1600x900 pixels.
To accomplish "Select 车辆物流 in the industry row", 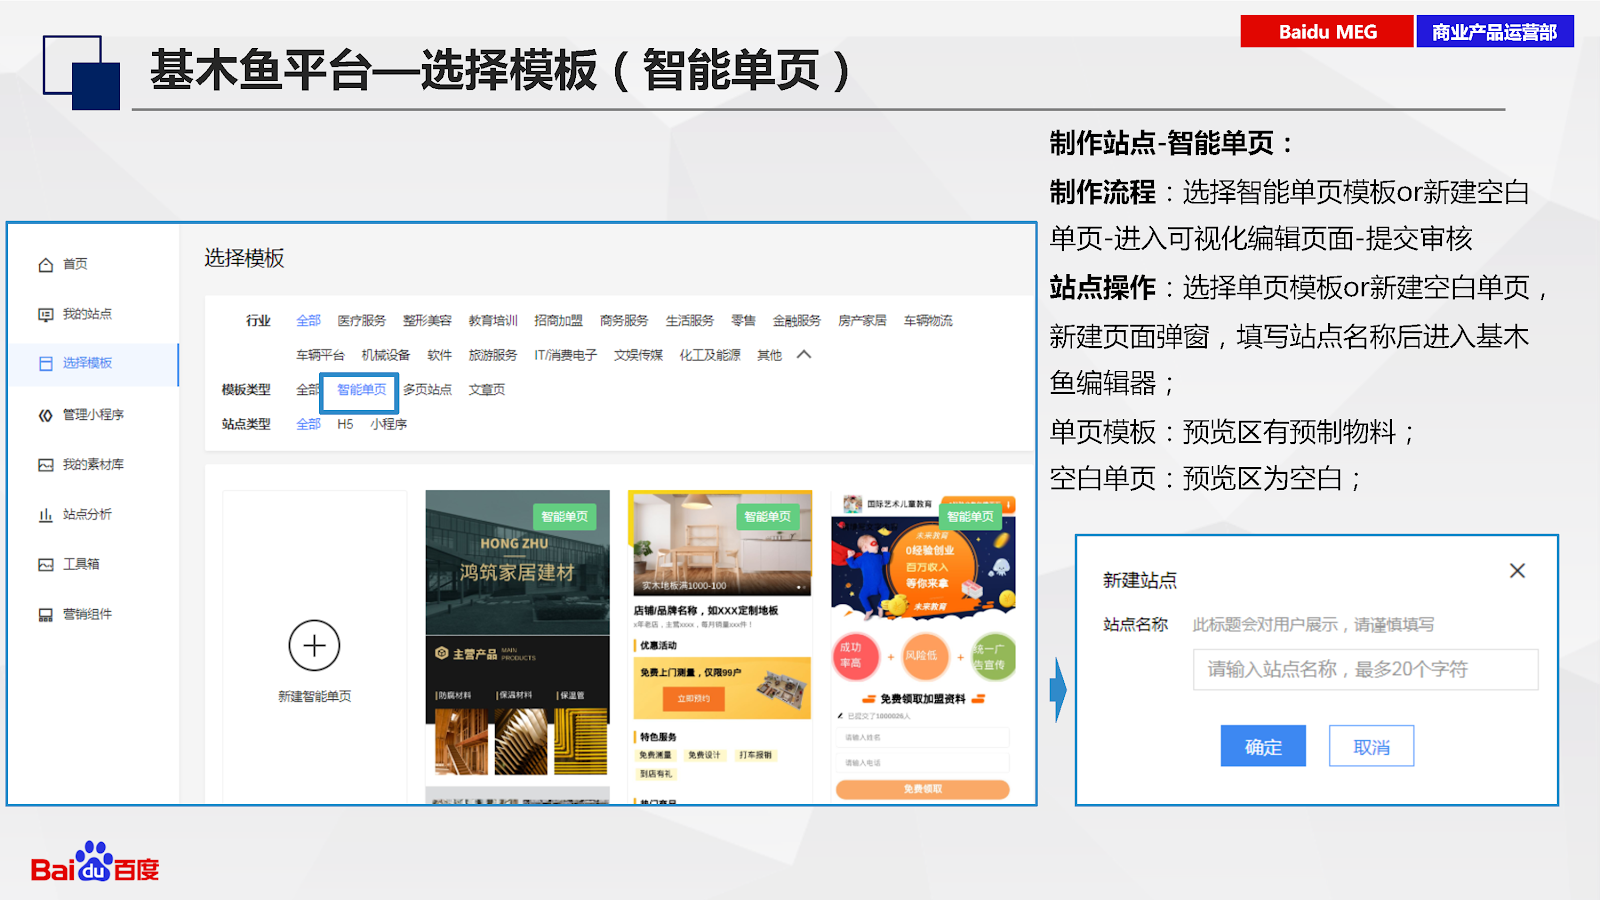I will pos(928,321).
